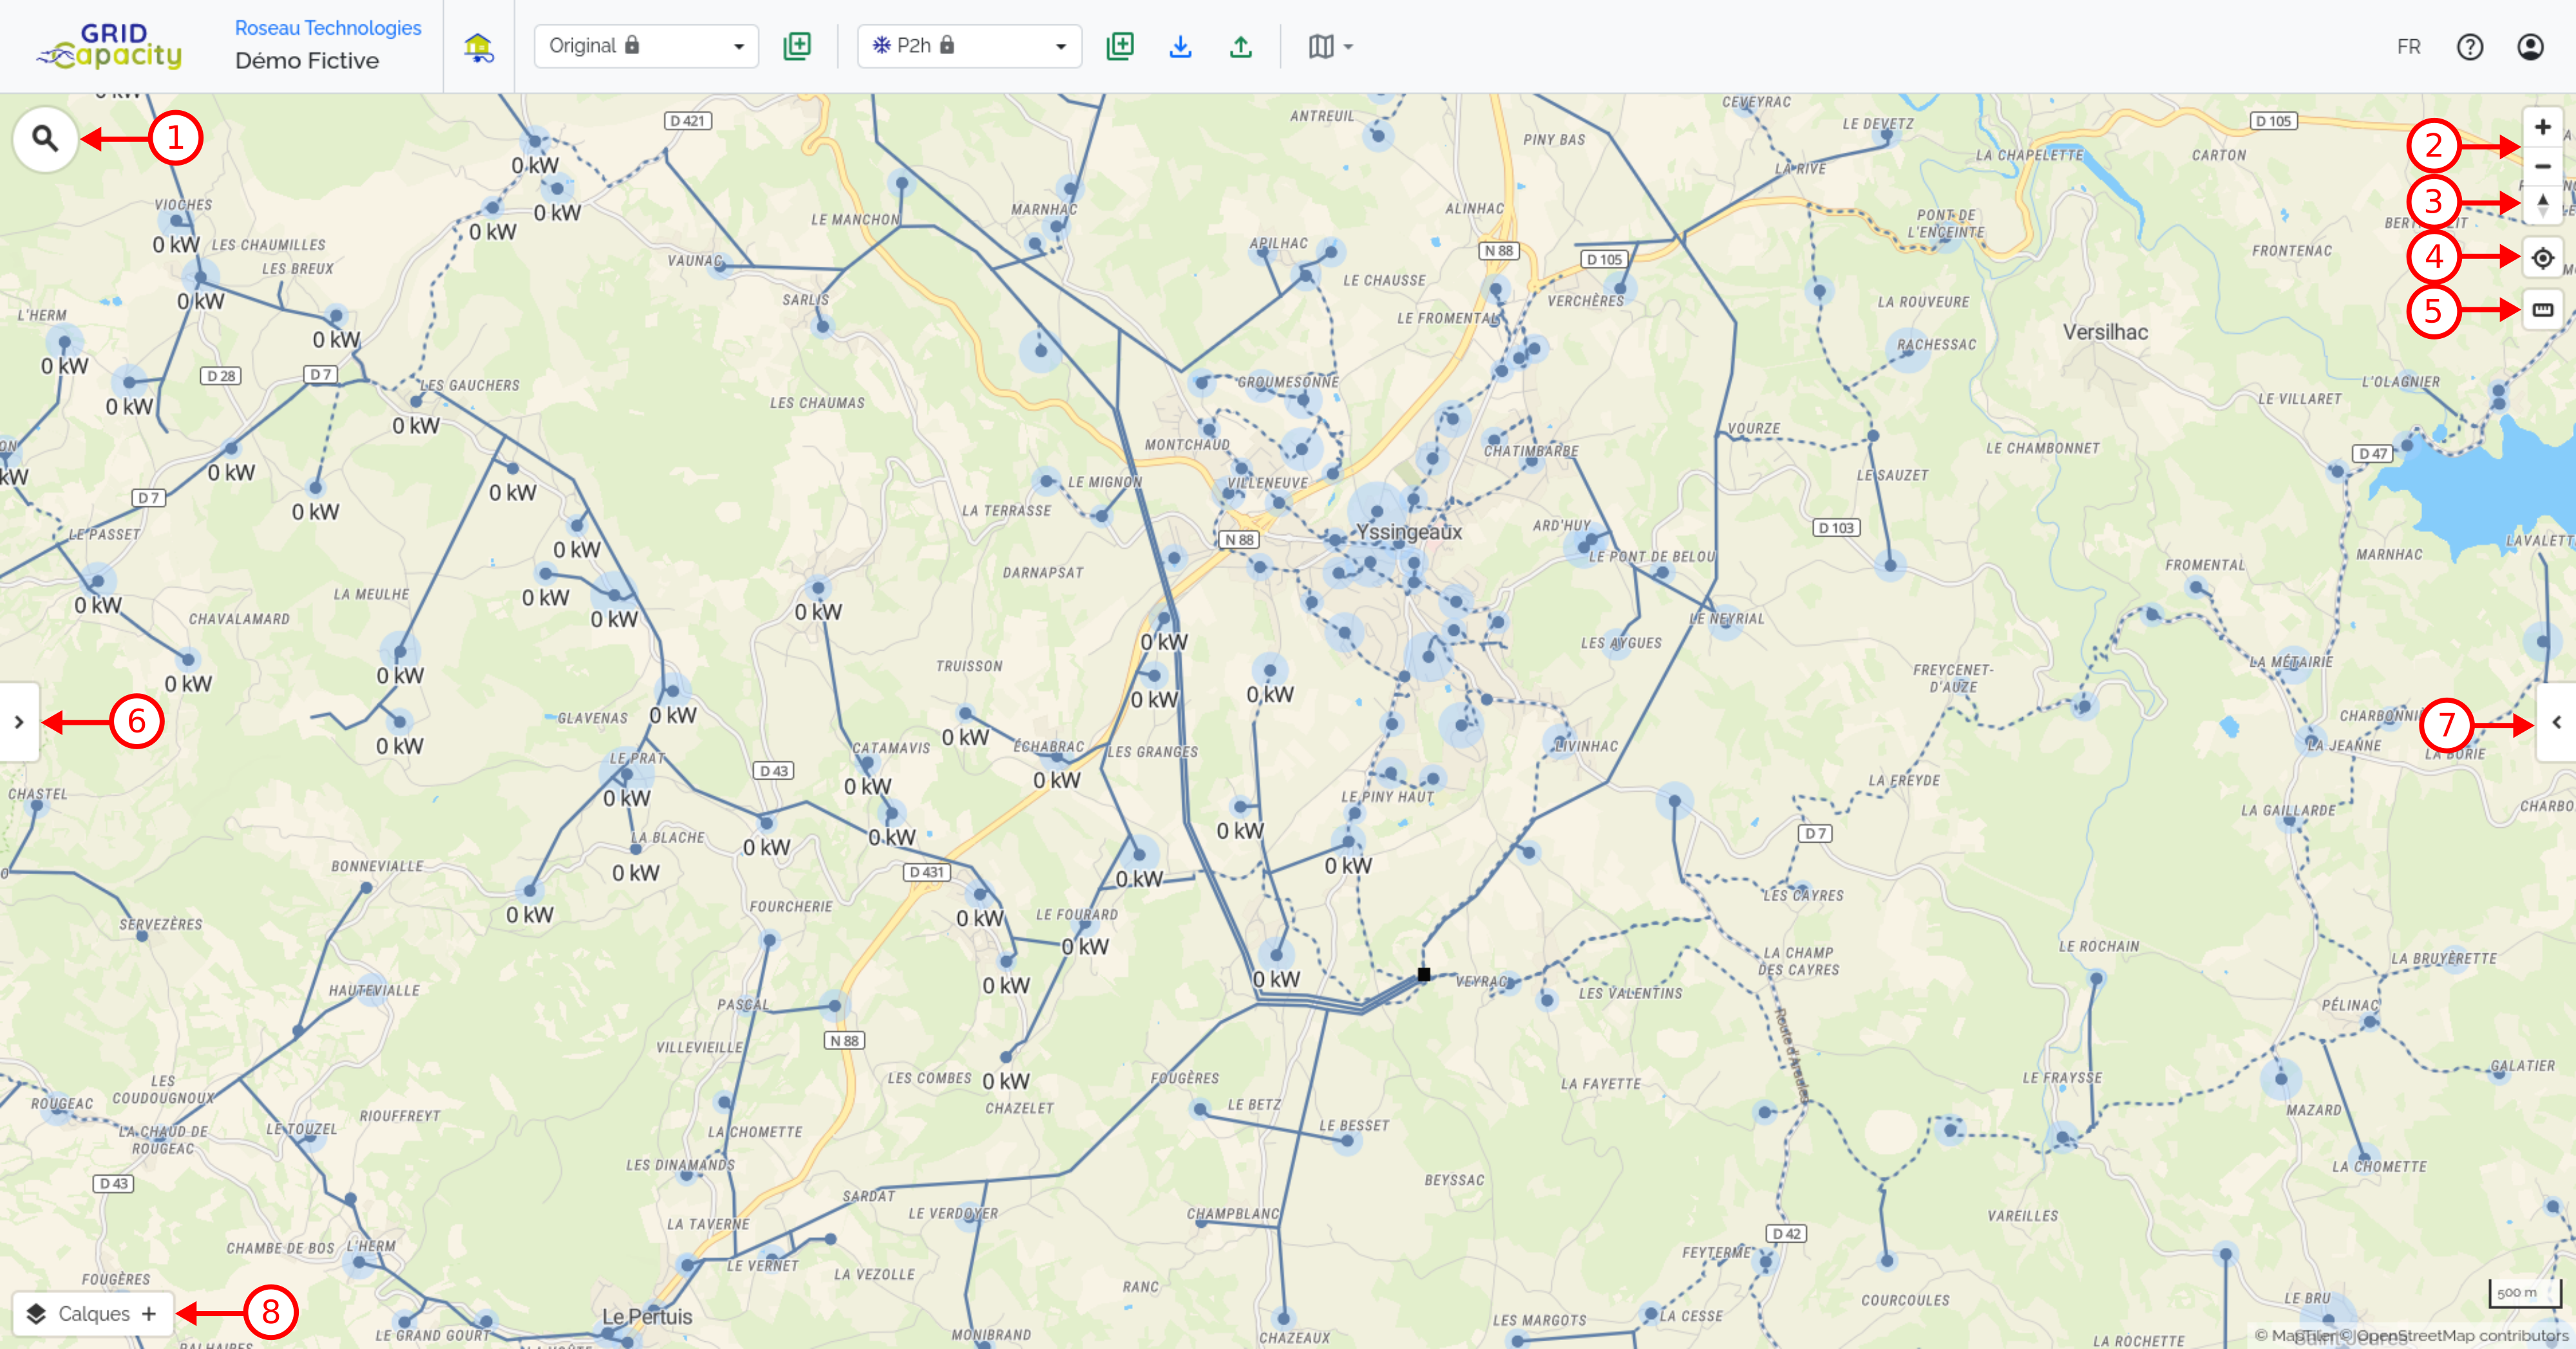Click the FROMENTAL place label
2576x1349 pixels.
click(x=2205, y=565)
